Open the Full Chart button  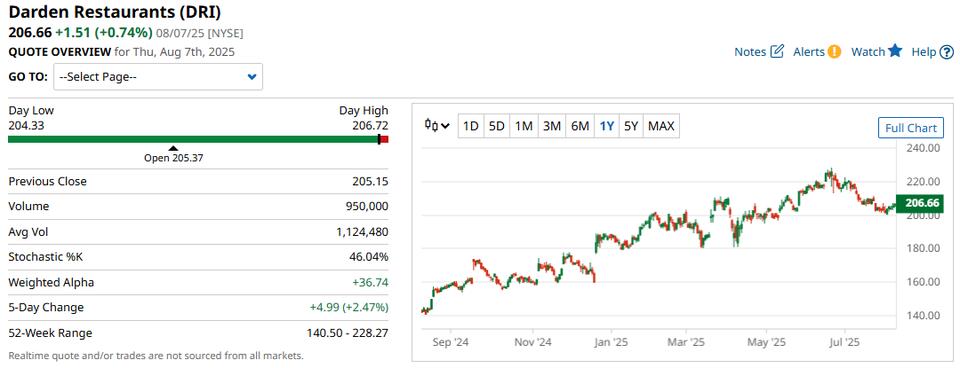coord(911,128)
